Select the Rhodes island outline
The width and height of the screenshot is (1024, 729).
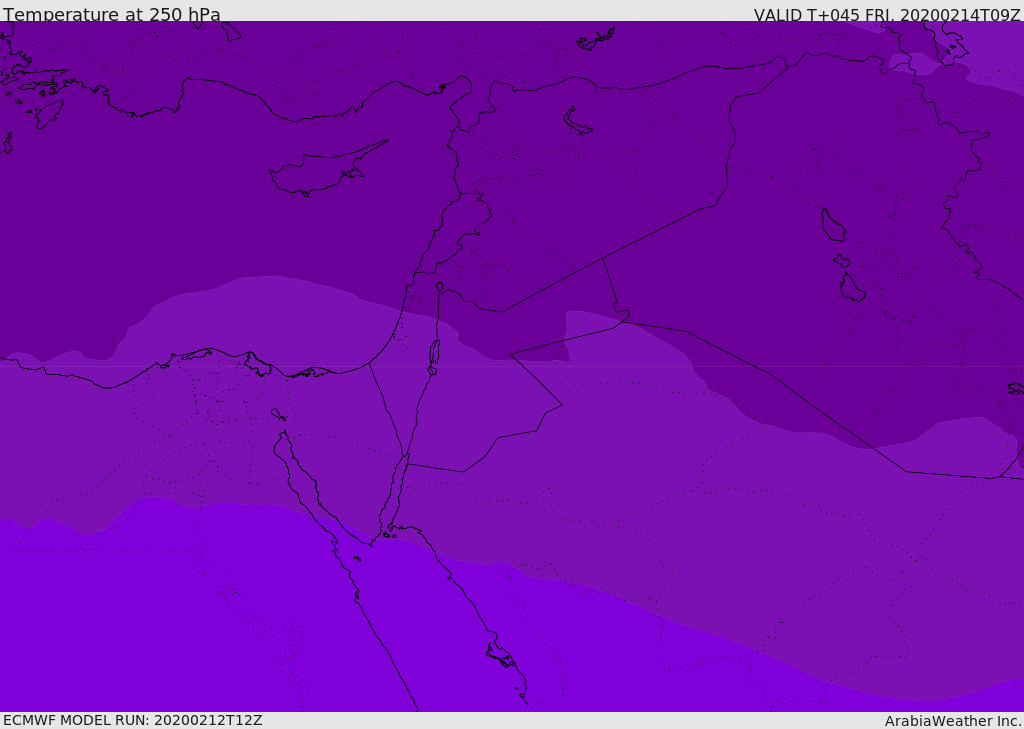(x=49, y=113)
